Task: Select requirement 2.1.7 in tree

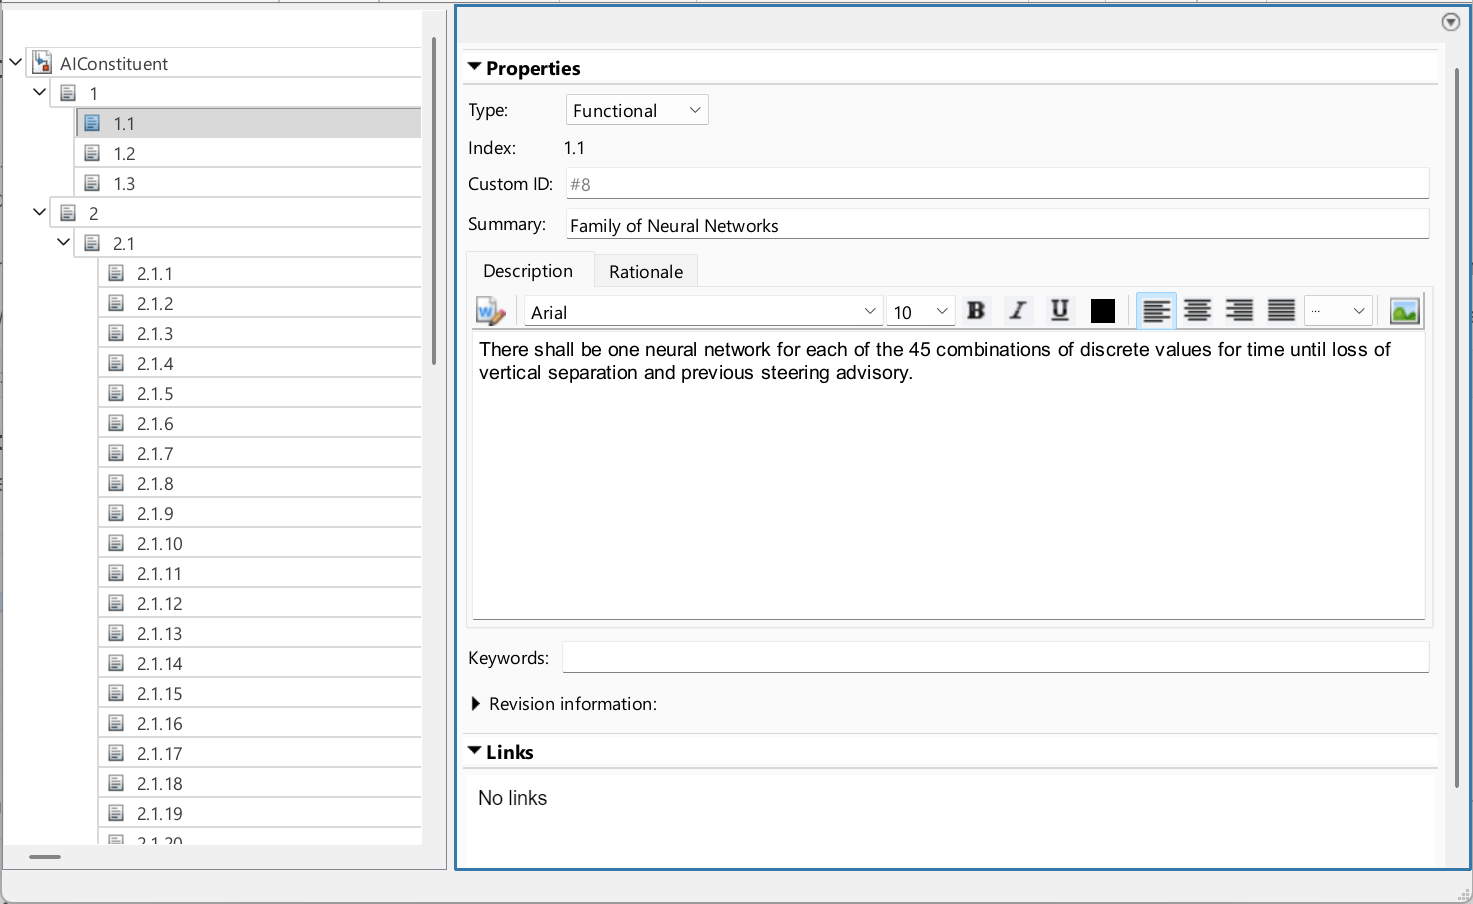Action: pos(260,453)
